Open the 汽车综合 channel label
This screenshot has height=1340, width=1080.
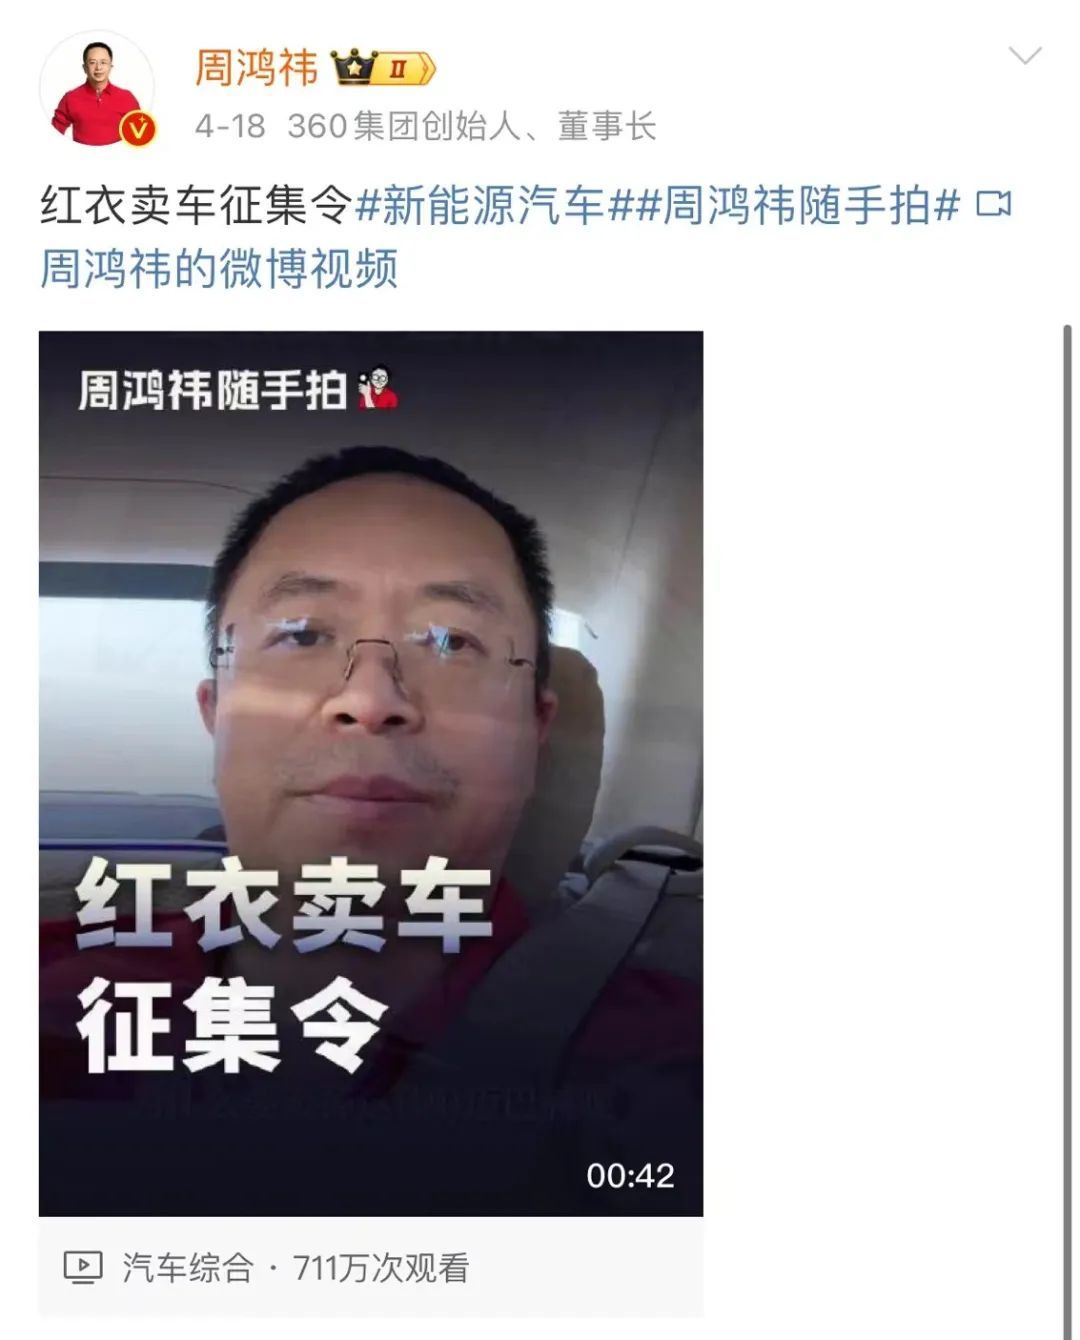188,1268
